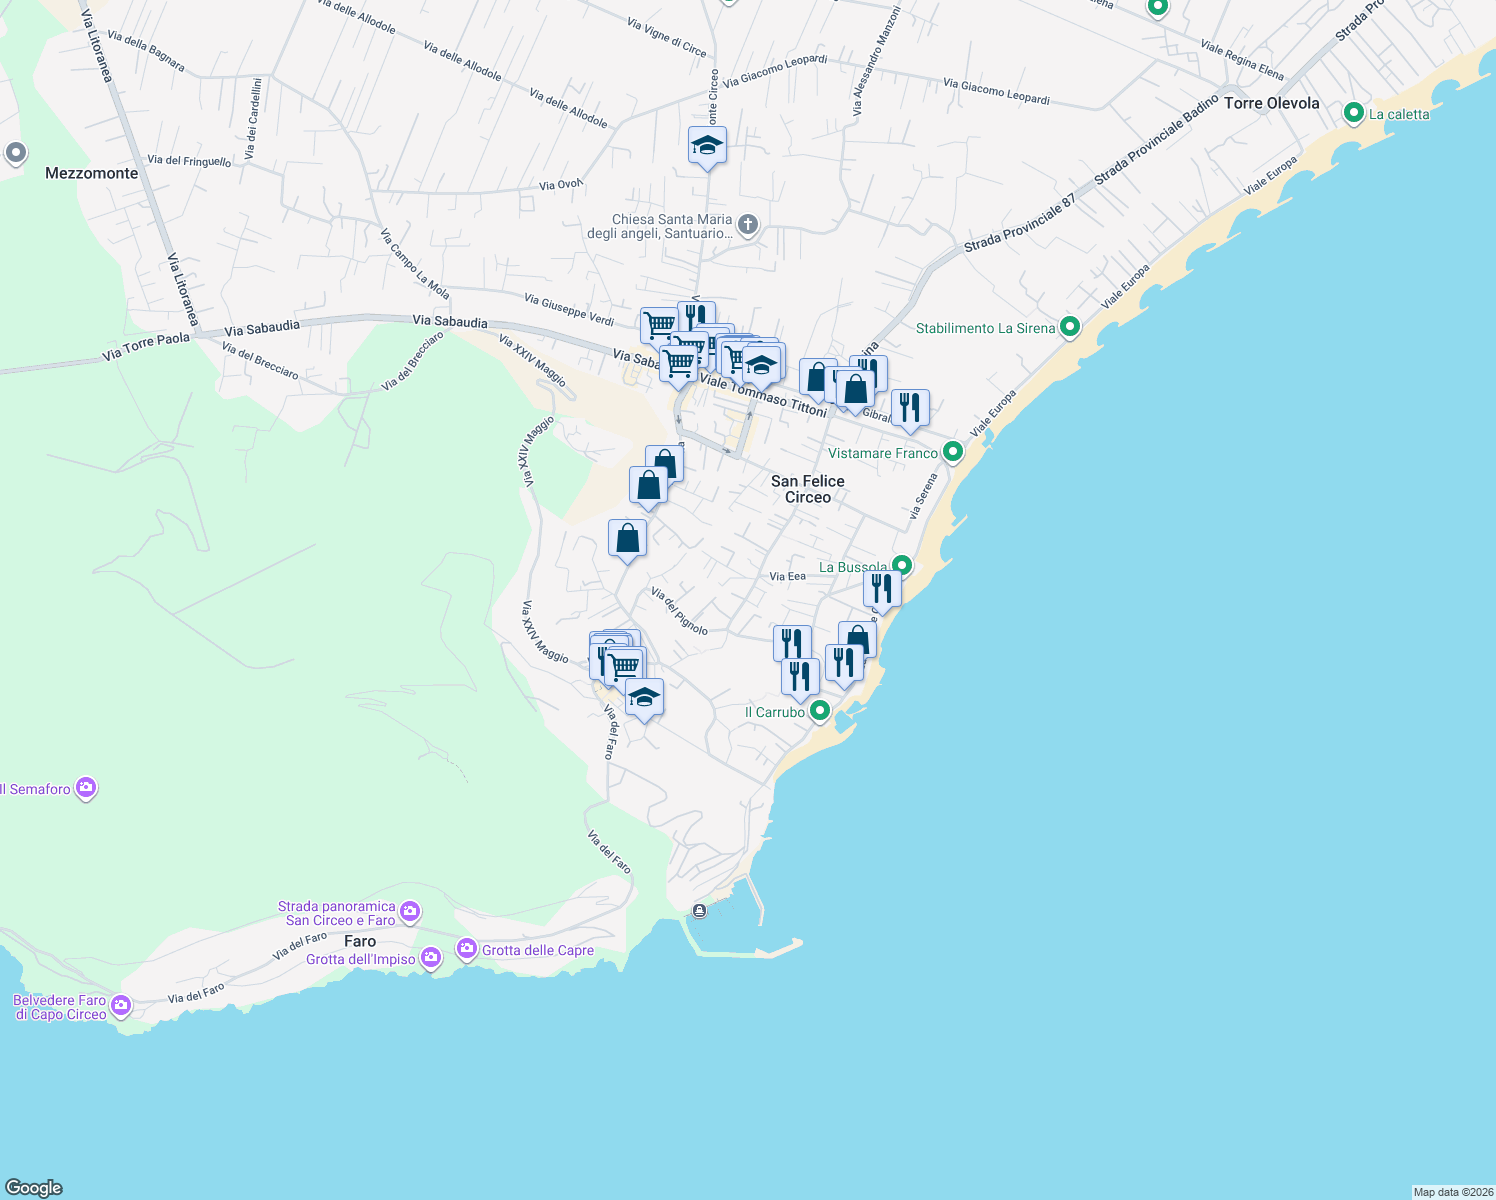This screenshot has width=1496, height=1200.
Task: Click the harbor marker near the marina pier
Action: (699, 911)
